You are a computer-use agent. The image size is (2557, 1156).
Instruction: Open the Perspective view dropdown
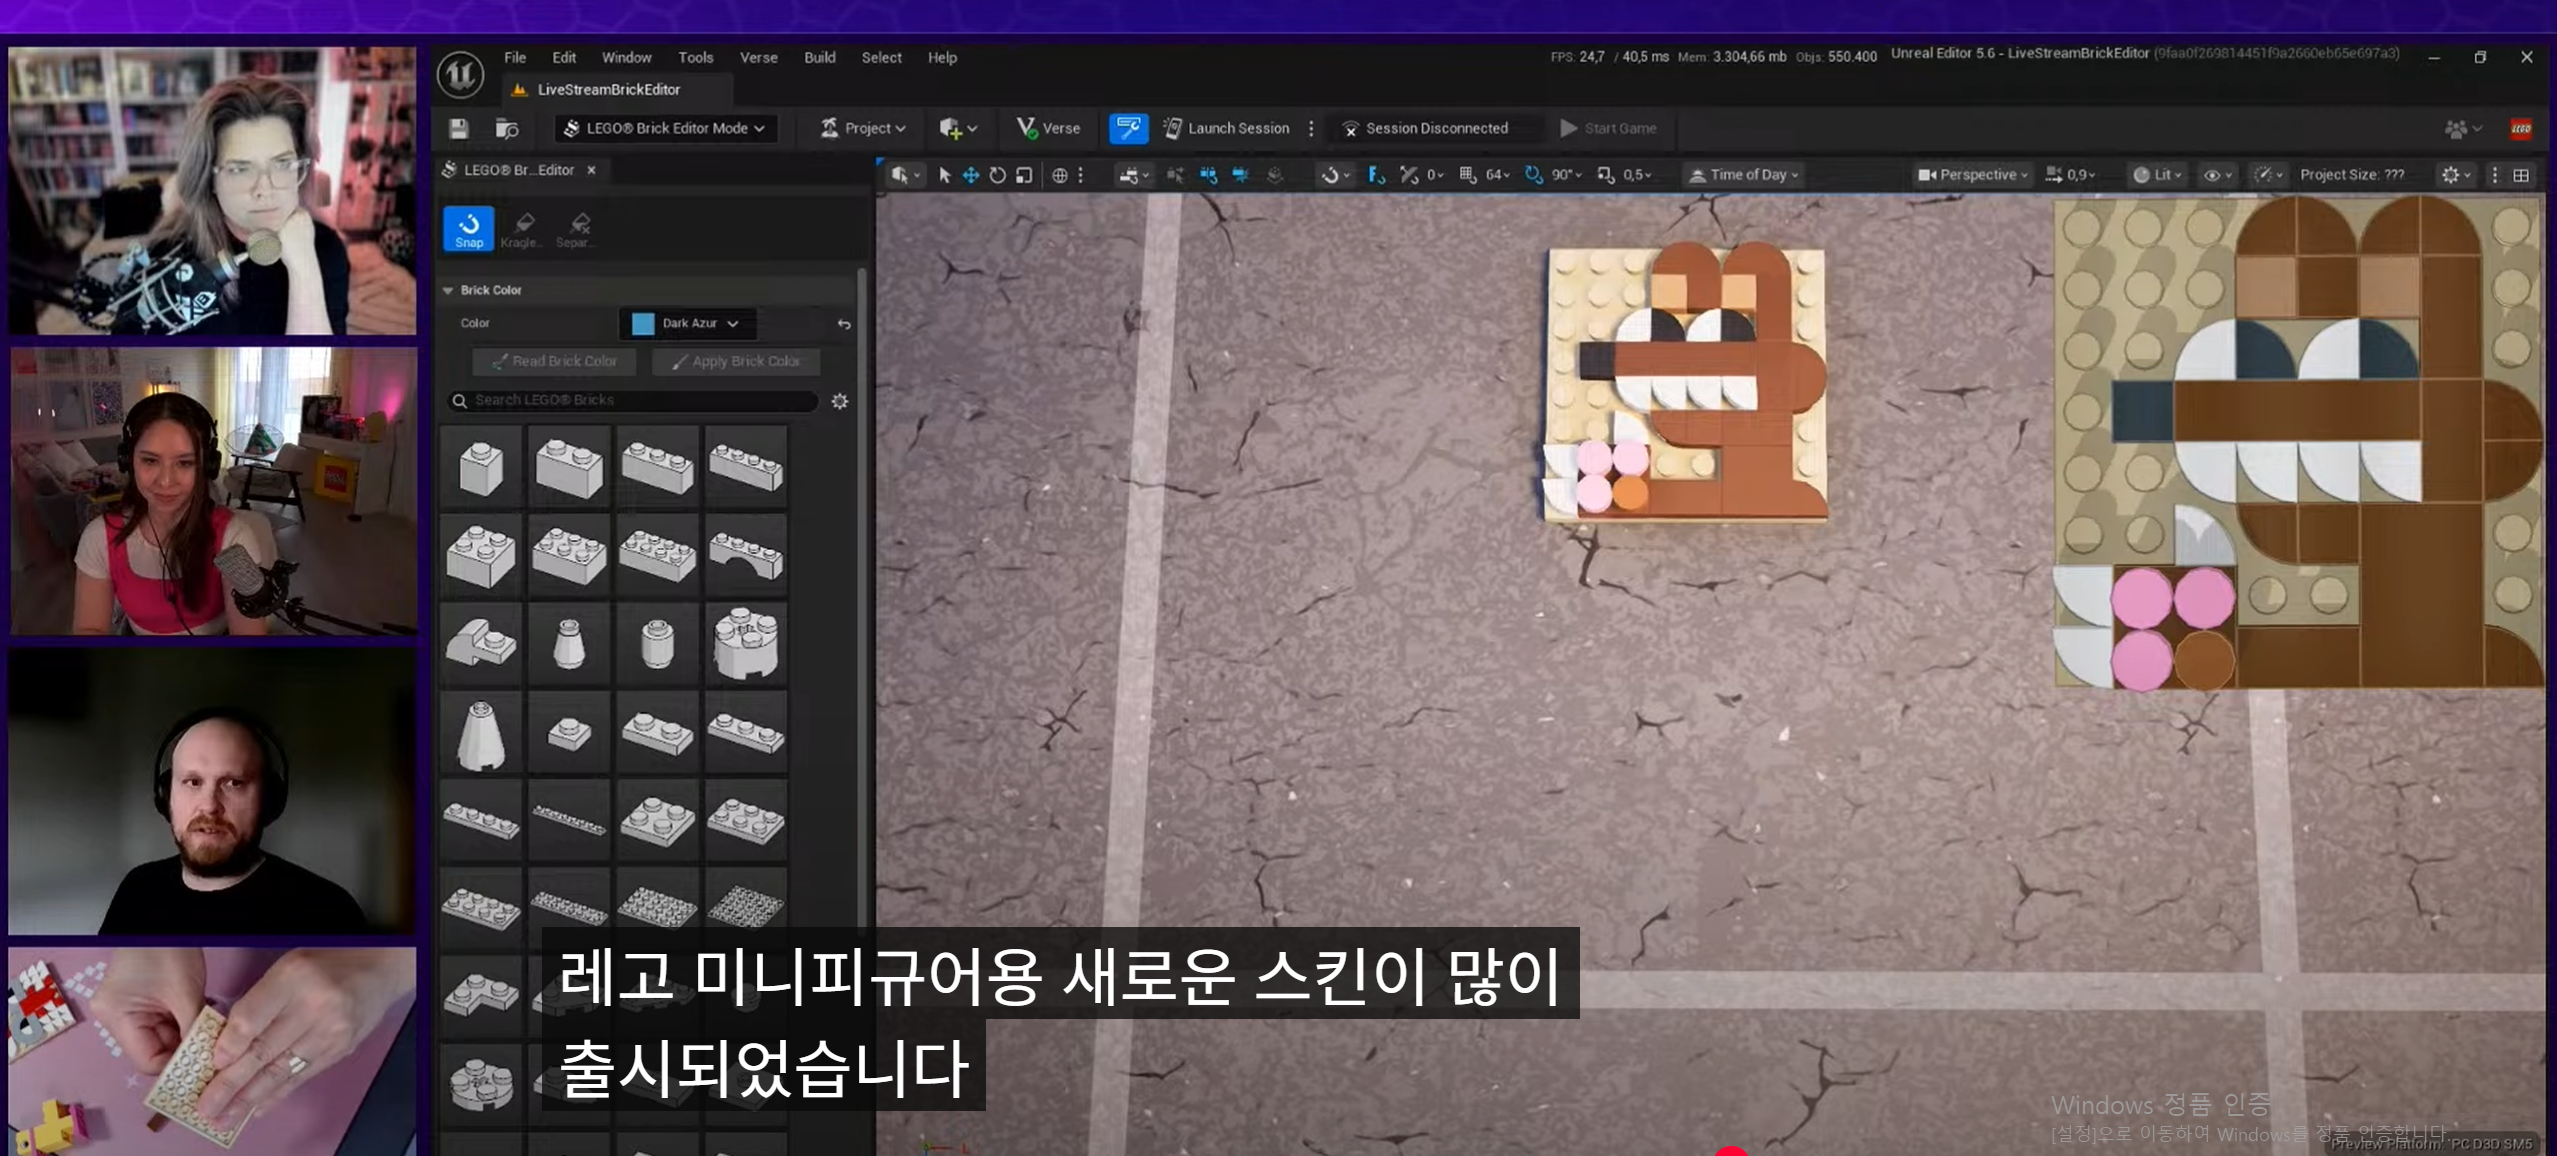[1972, 175]
